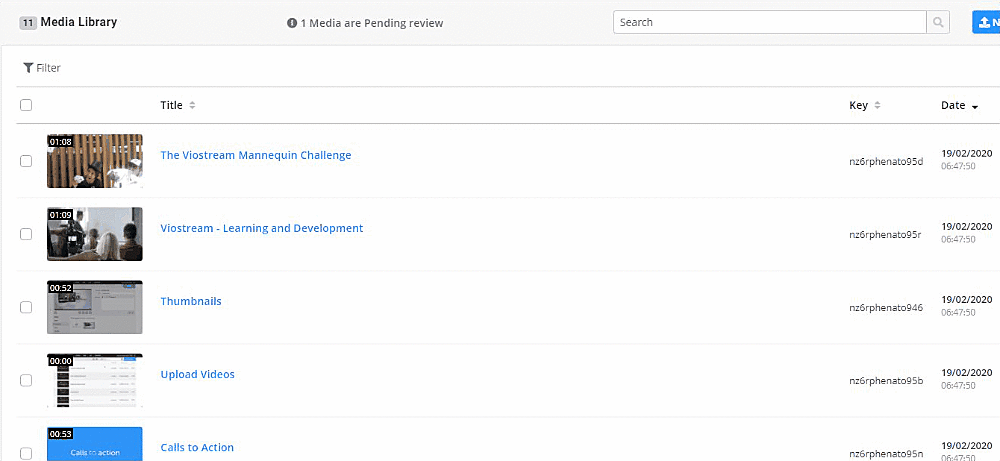Open The Viostream Mannequin Challenge link
The height and width of the screenshot is (461, 1000).
click(256, 155)
